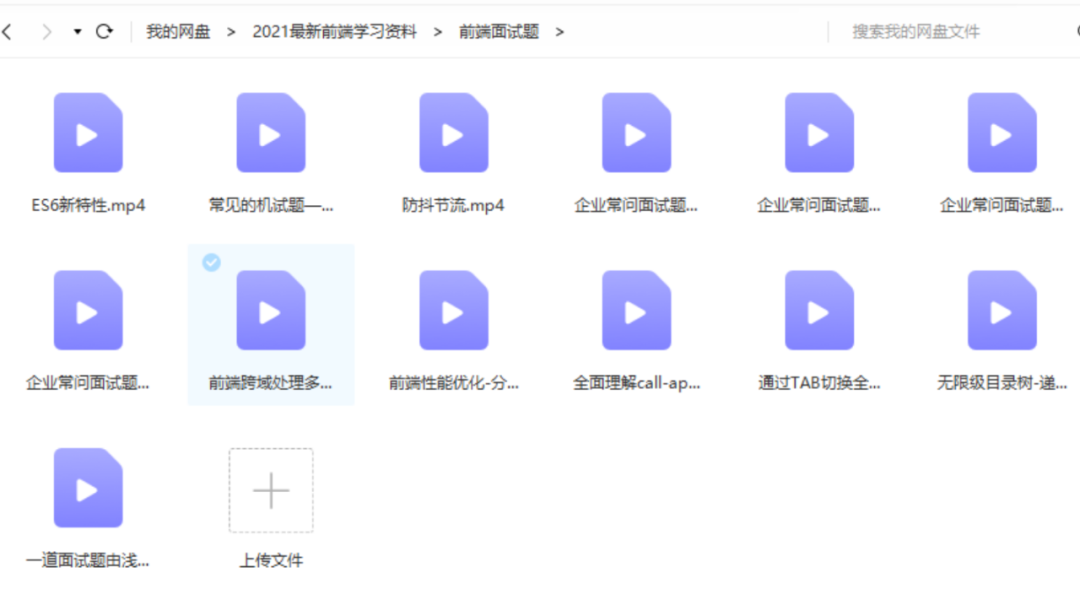The width and height of the screenshot is (1080, 595).
Task: Play the 前端性能优化-分 video
Action: coord(453,309)
